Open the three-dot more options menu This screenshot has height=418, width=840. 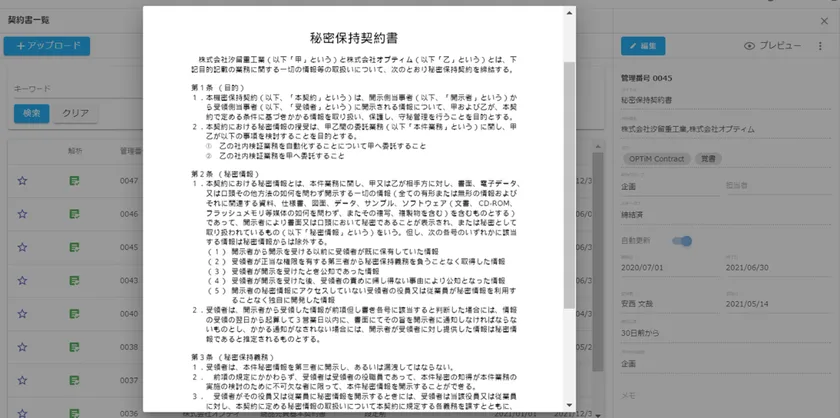(x=819, y=46)
